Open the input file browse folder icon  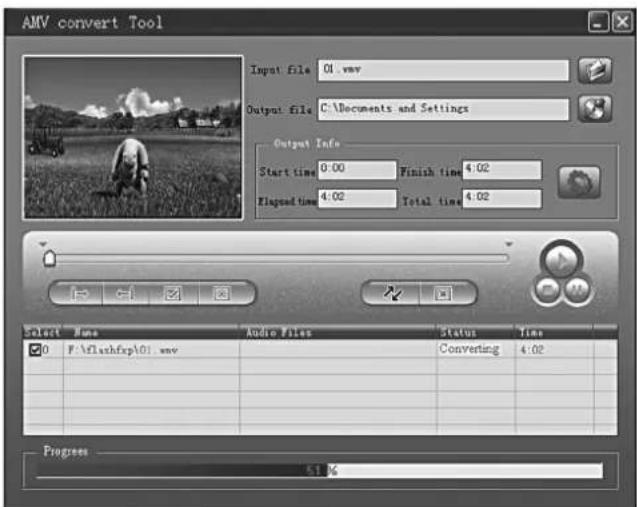595,70
